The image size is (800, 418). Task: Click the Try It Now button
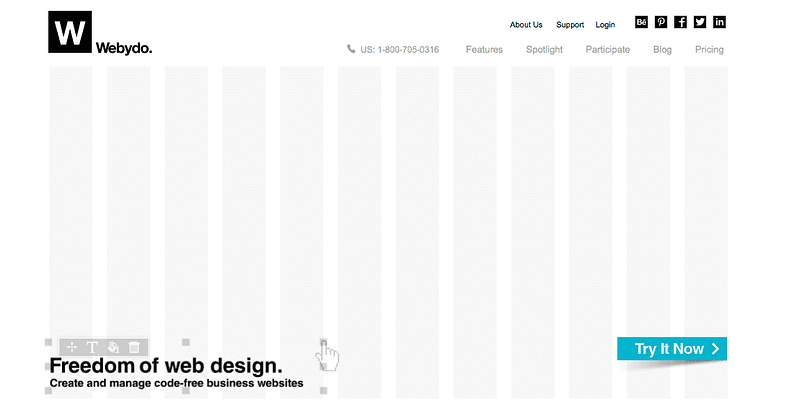click(x=672, y=349)
